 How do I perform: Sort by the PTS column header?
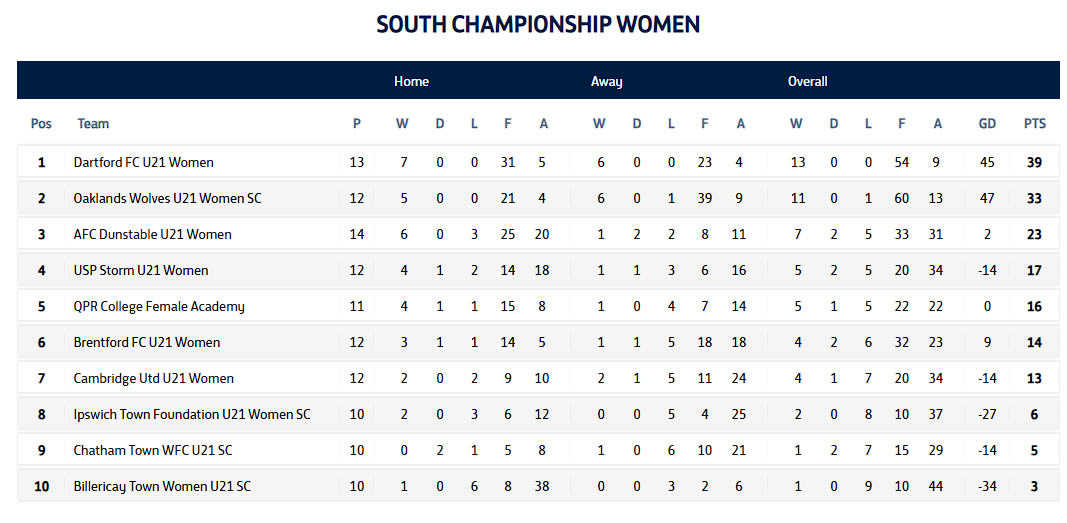[x=1034, y=124]
